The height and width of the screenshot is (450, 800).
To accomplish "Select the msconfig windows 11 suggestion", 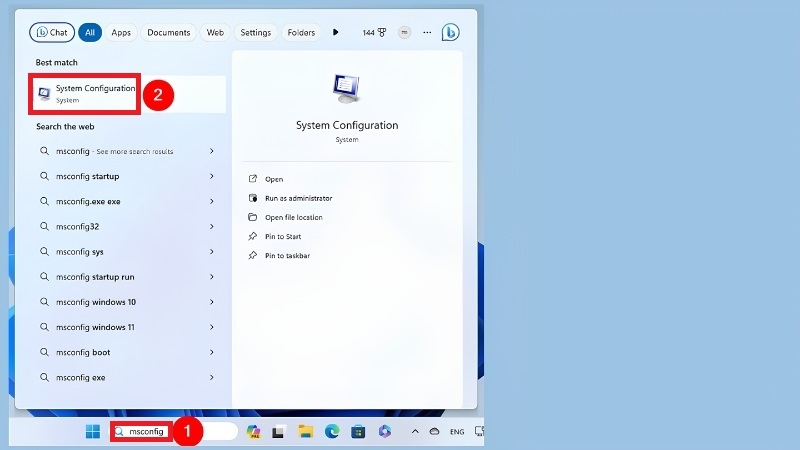I will pyautogui.click(x=127, y=327).
